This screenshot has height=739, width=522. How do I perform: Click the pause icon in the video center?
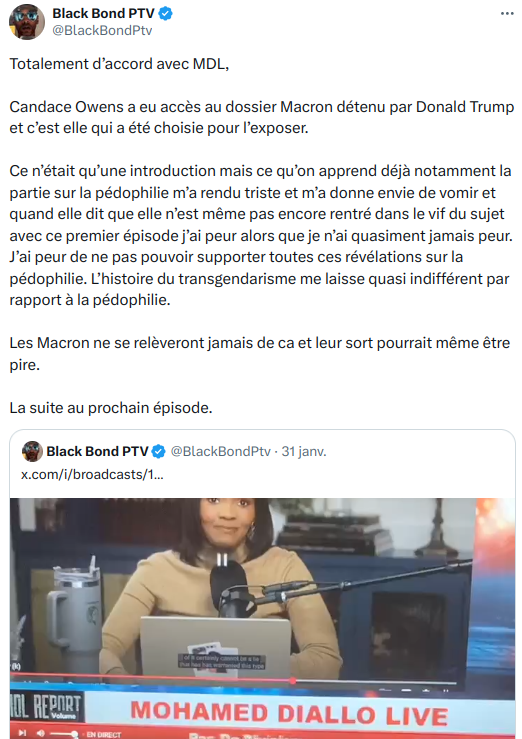(x=222, y=560)
